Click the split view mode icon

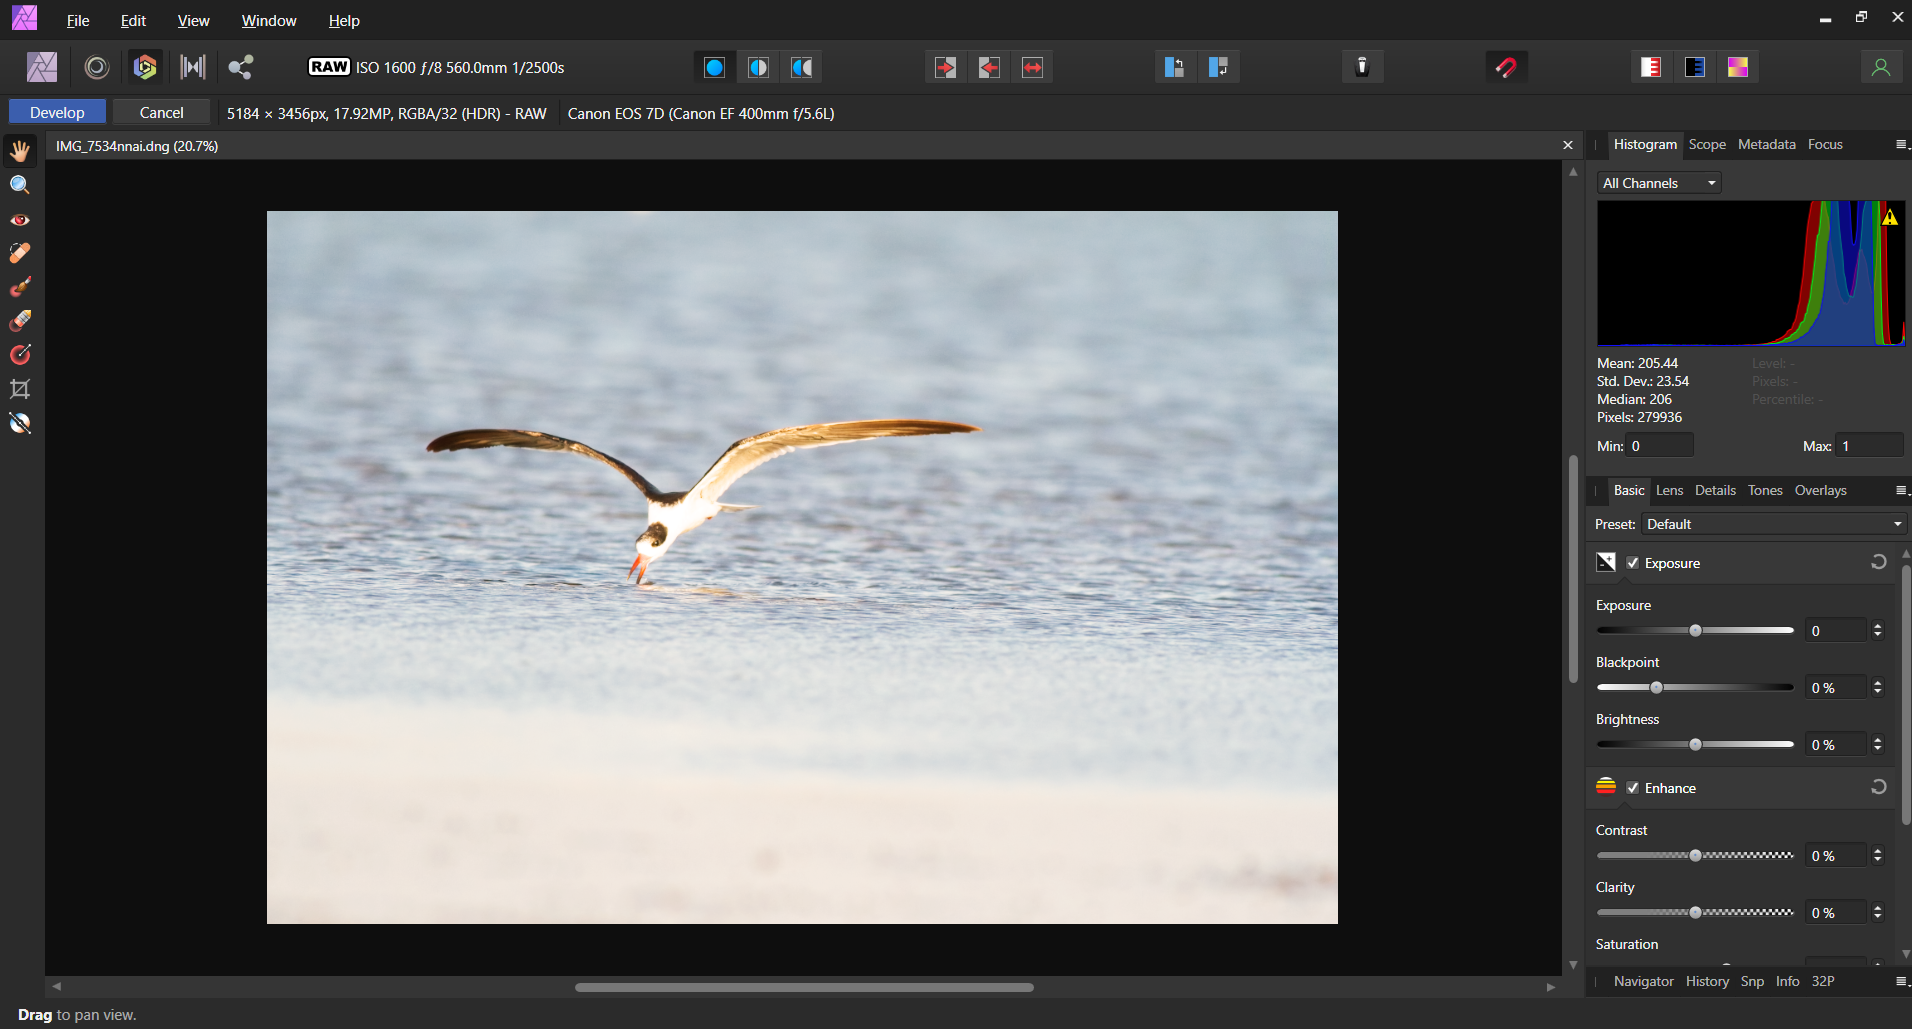coord(758,67)
